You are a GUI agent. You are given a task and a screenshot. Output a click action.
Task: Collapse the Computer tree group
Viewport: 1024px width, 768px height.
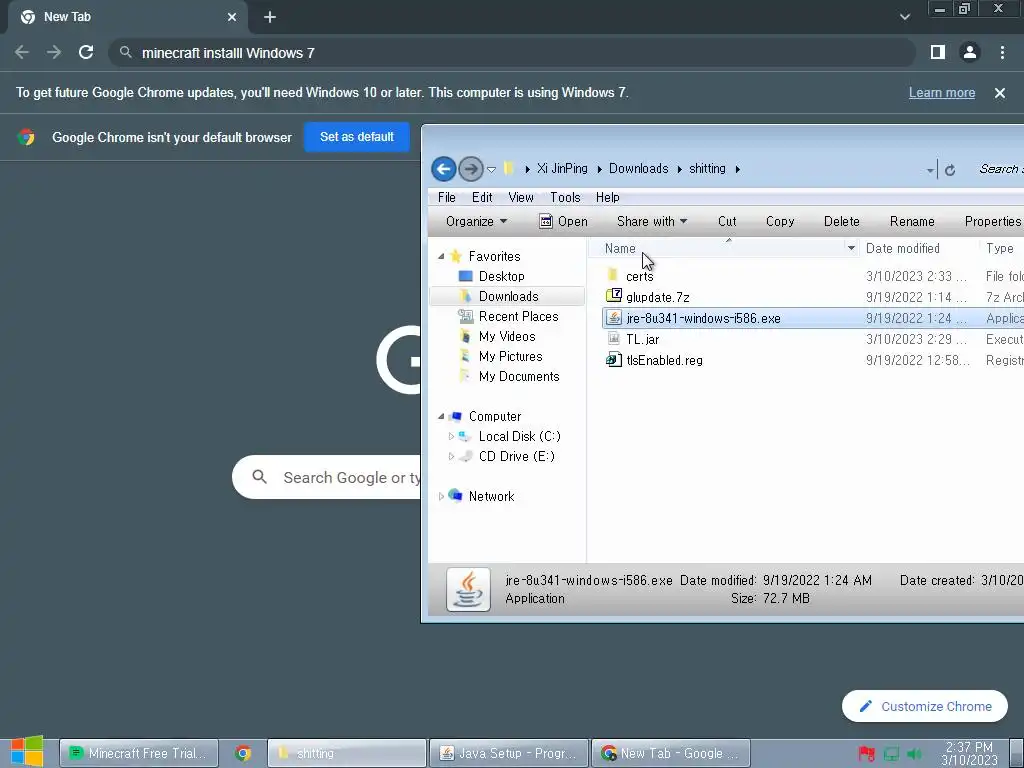[441, 416]
